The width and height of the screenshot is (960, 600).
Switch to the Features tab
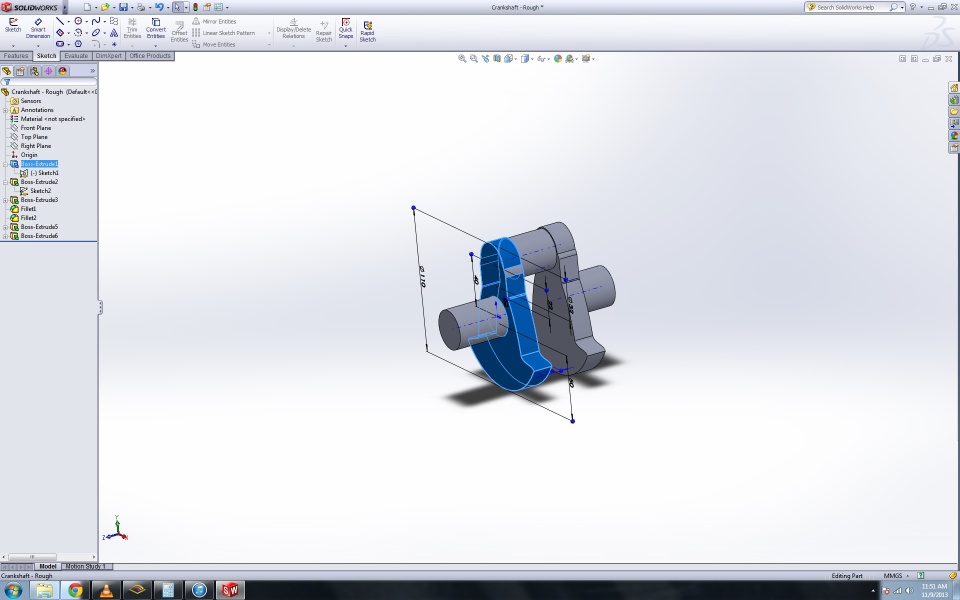(16, 56)
